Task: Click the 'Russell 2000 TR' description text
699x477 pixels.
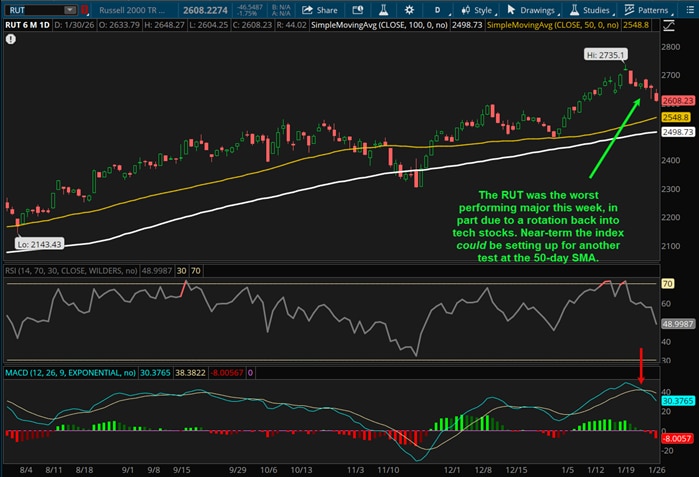Action: (x=132, y=10)
